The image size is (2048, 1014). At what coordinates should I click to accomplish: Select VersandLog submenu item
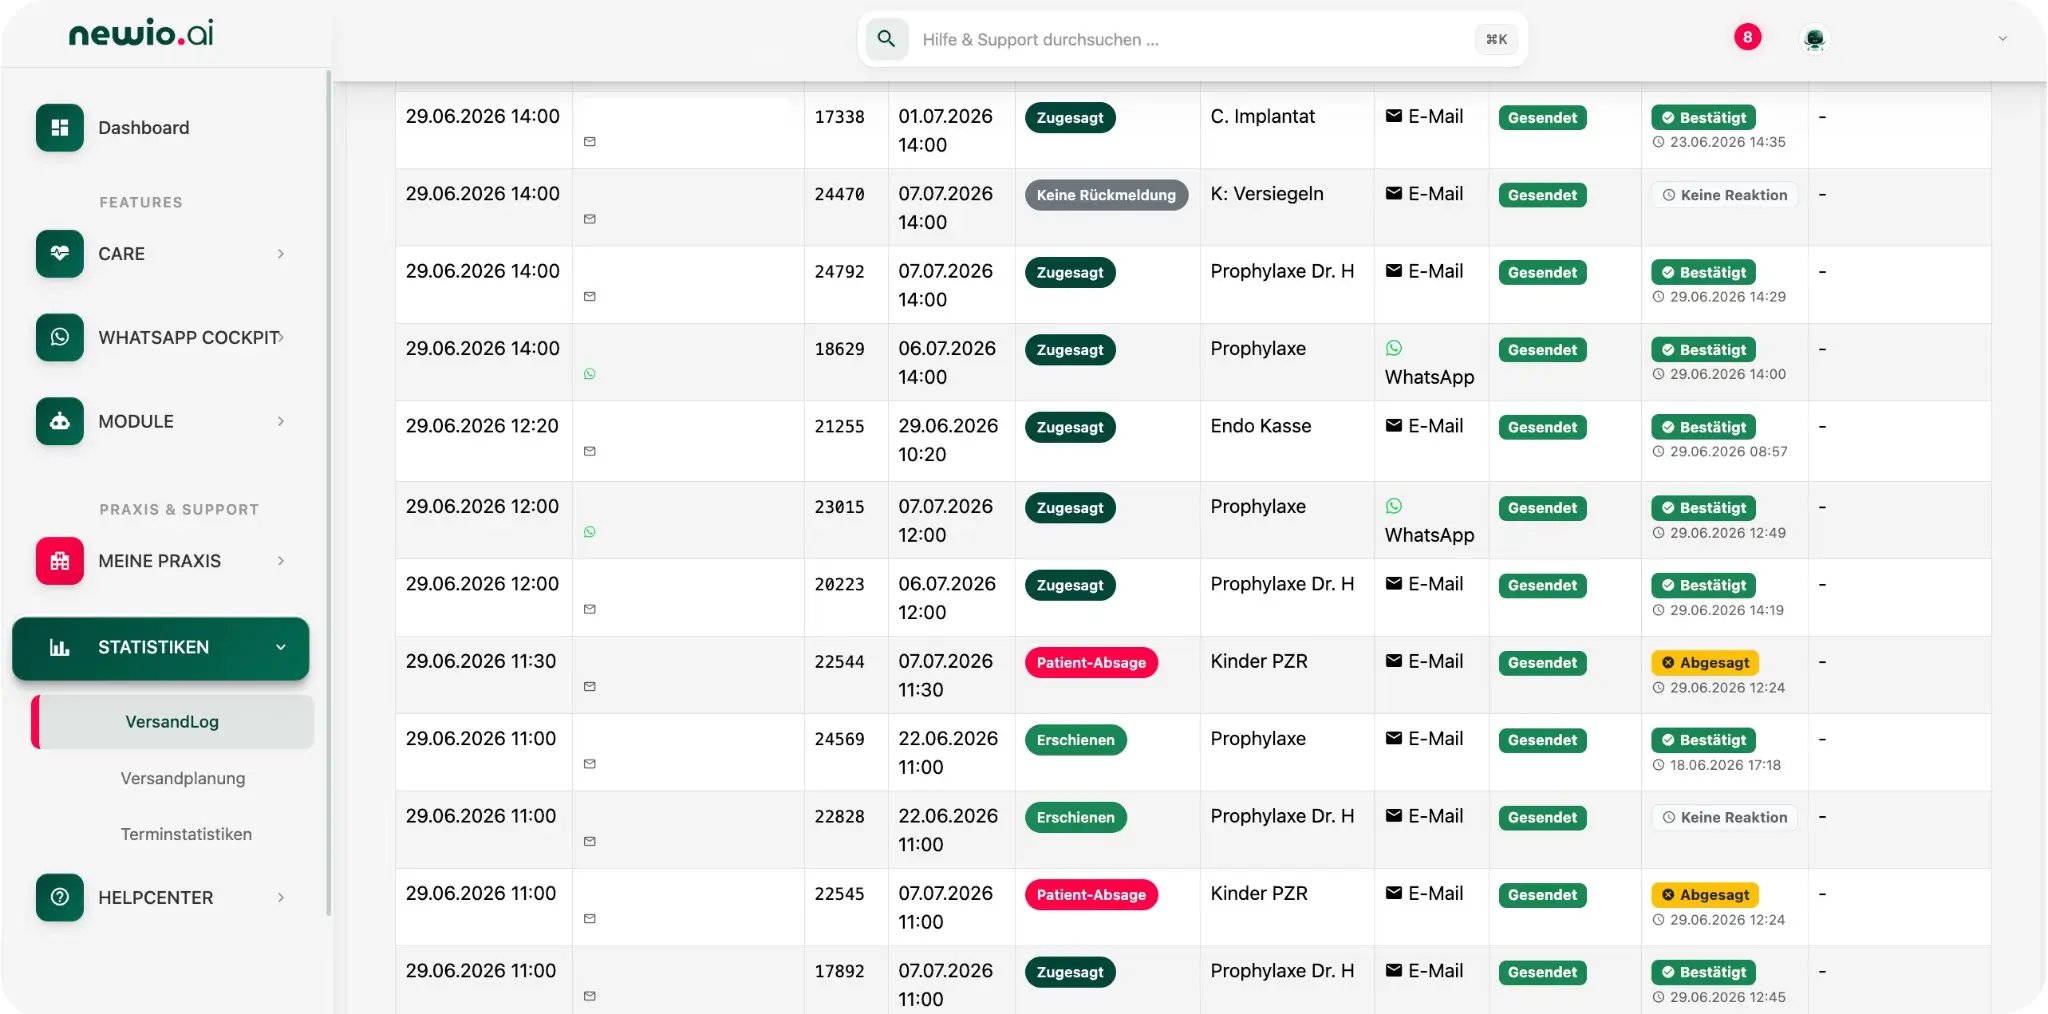172,722
